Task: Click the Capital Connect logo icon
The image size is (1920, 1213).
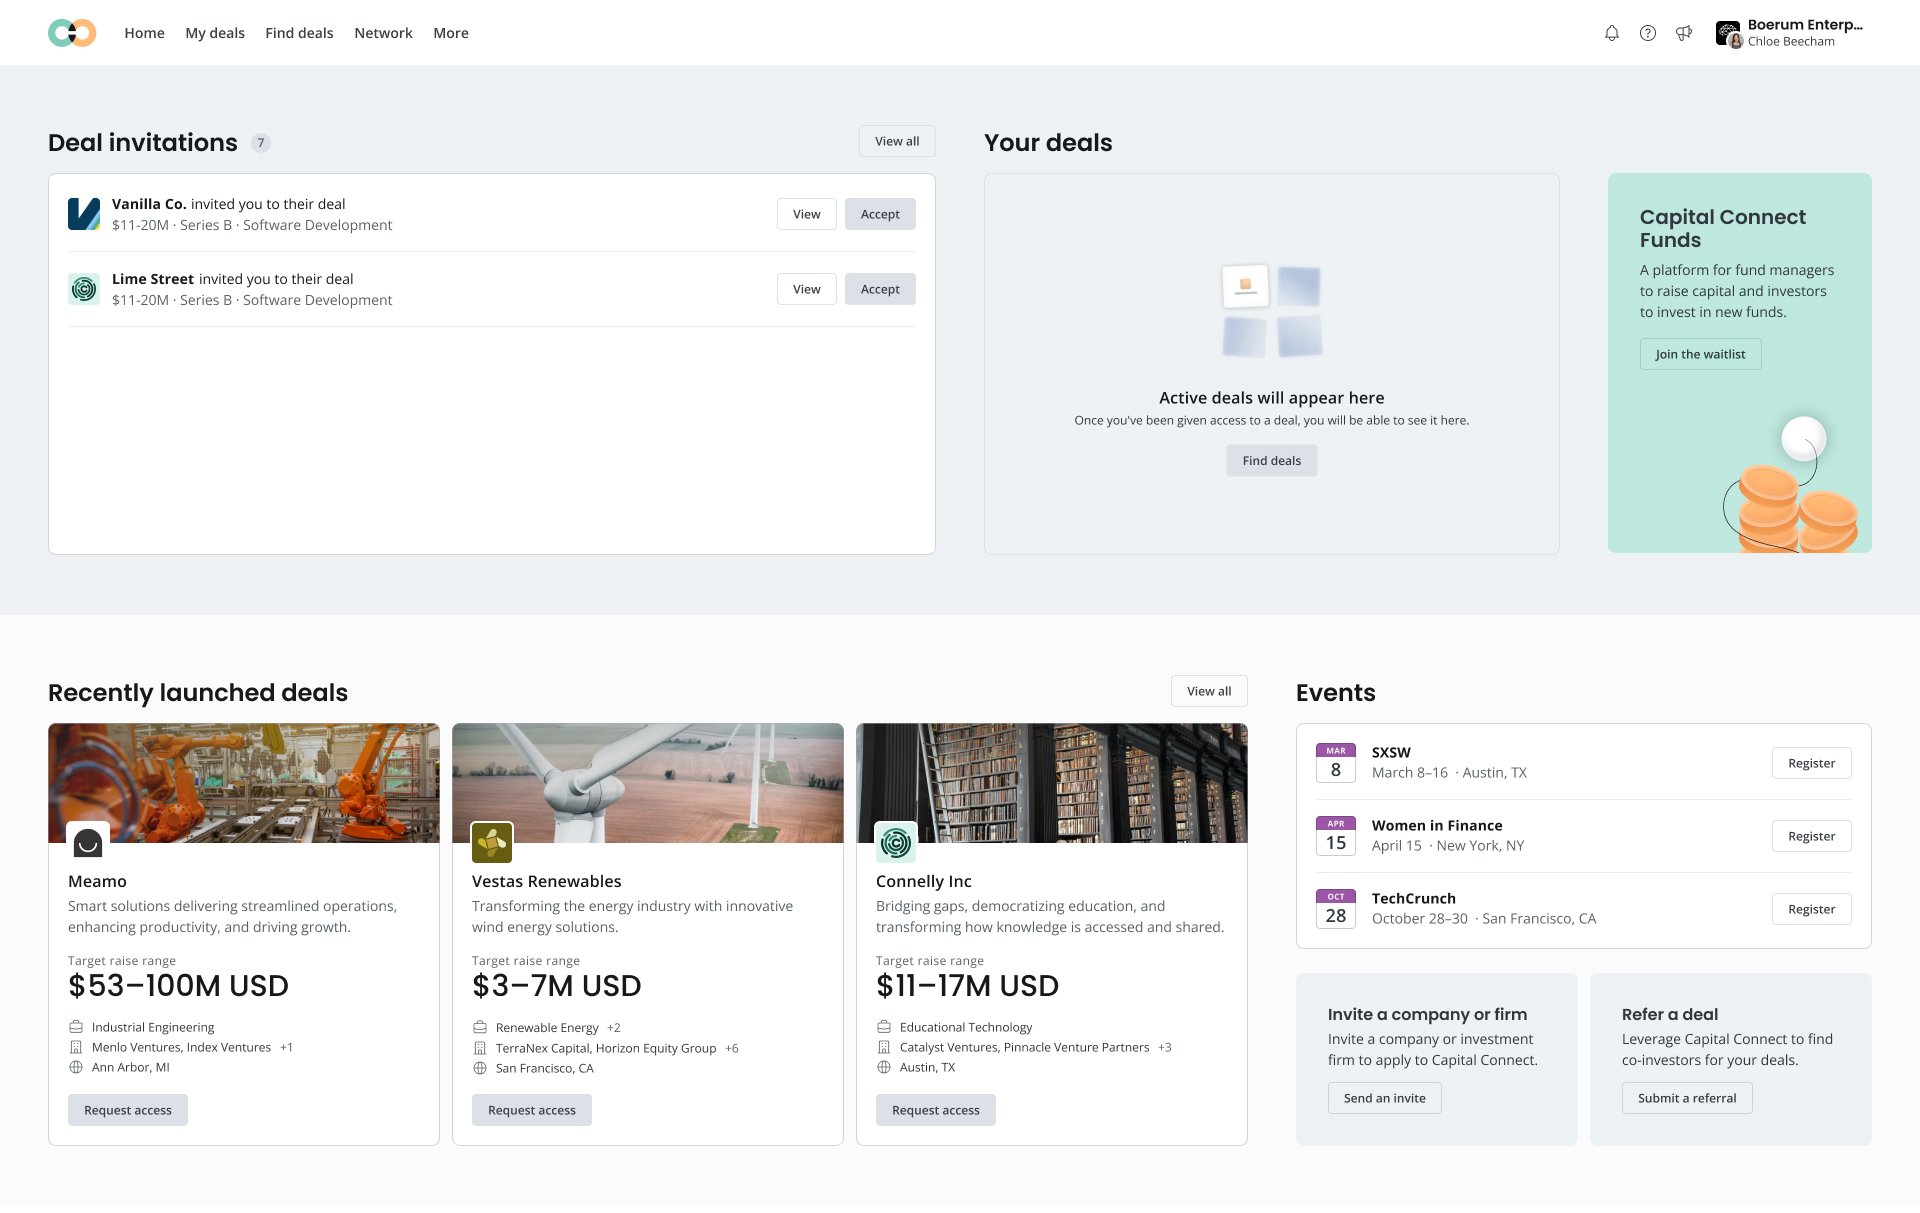Action: coord(72,33)
